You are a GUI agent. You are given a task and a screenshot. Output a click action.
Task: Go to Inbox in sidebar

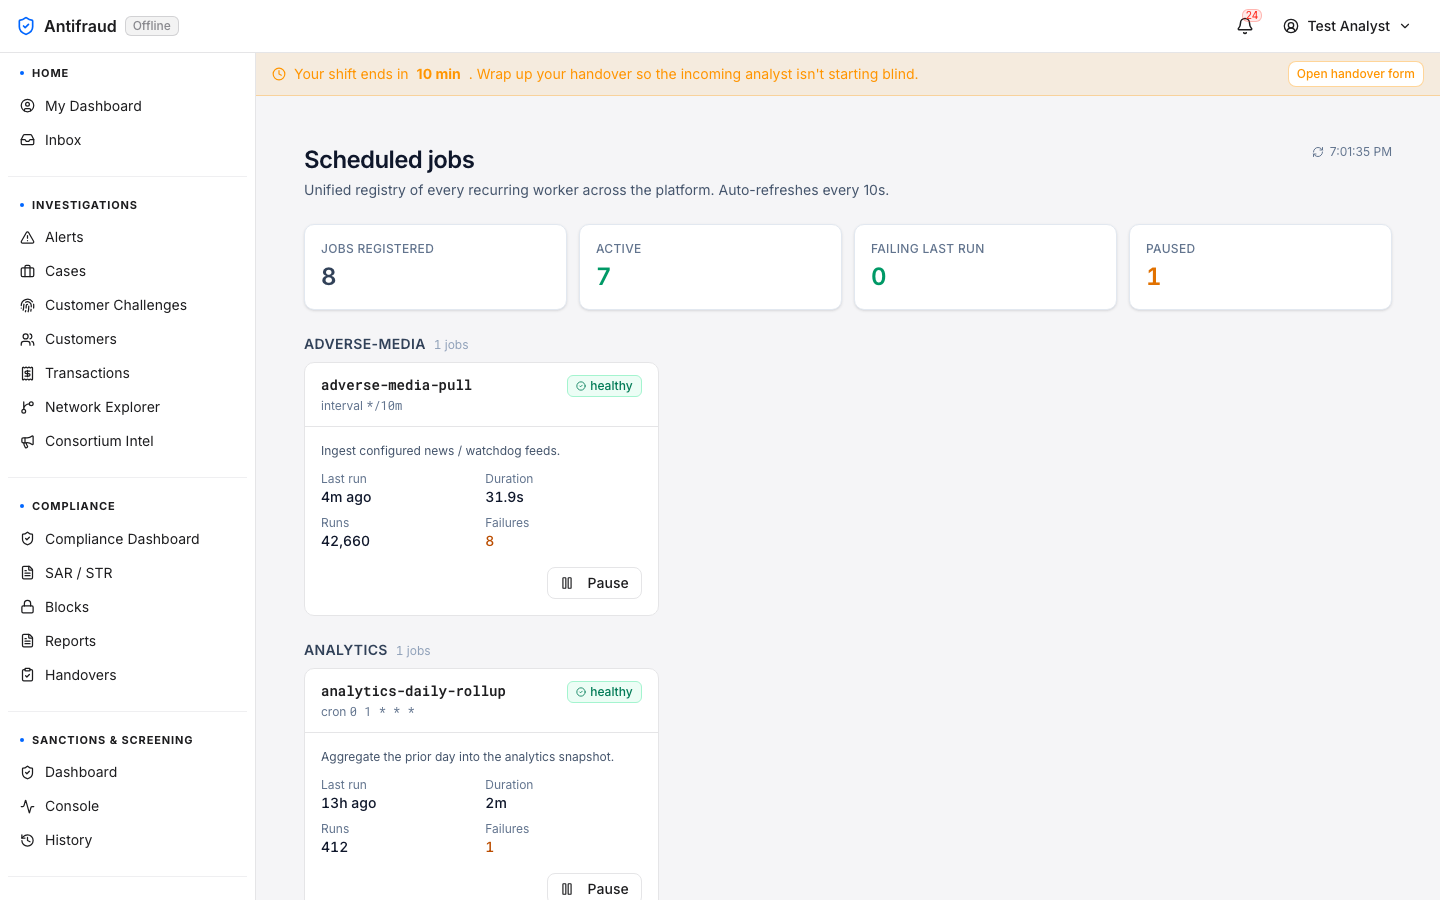pos(127,140)
